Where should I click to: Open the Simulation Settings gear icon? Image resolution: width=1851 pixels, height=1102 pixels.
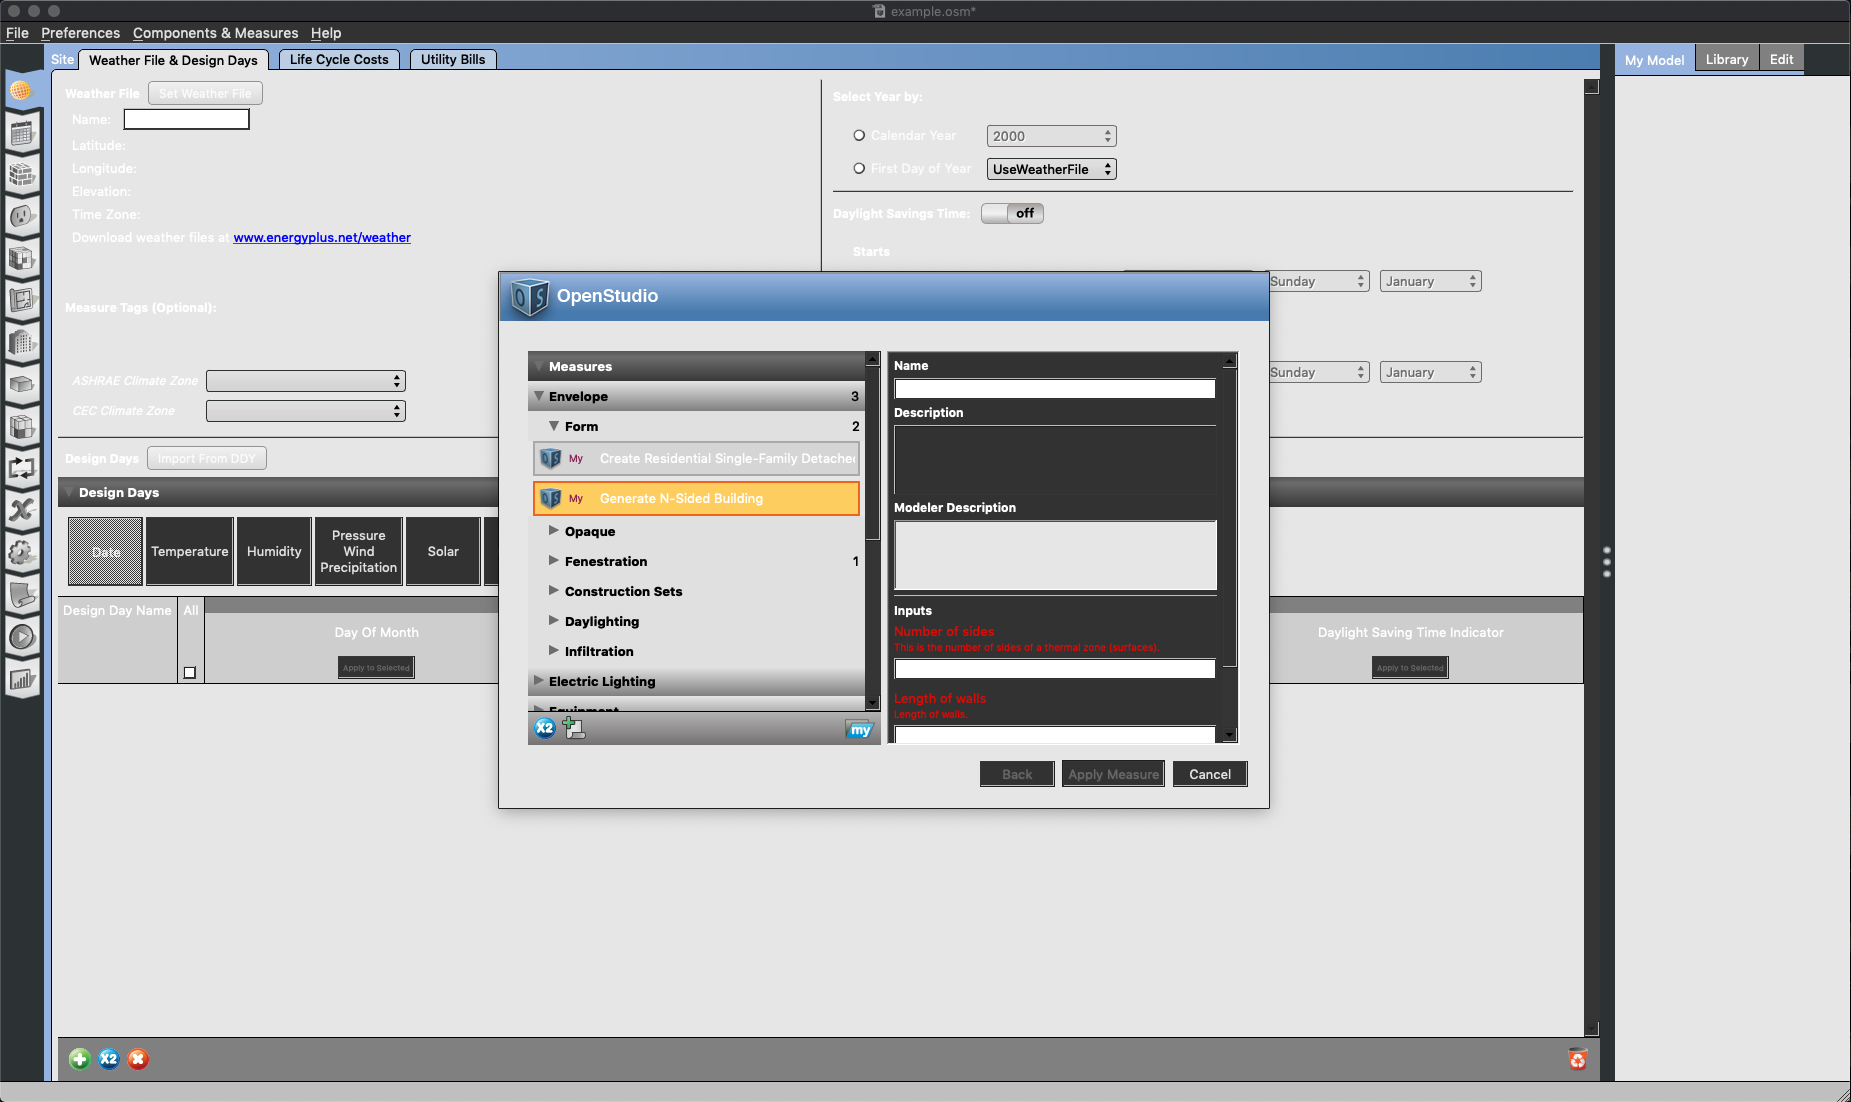click(x=21, y=553)
